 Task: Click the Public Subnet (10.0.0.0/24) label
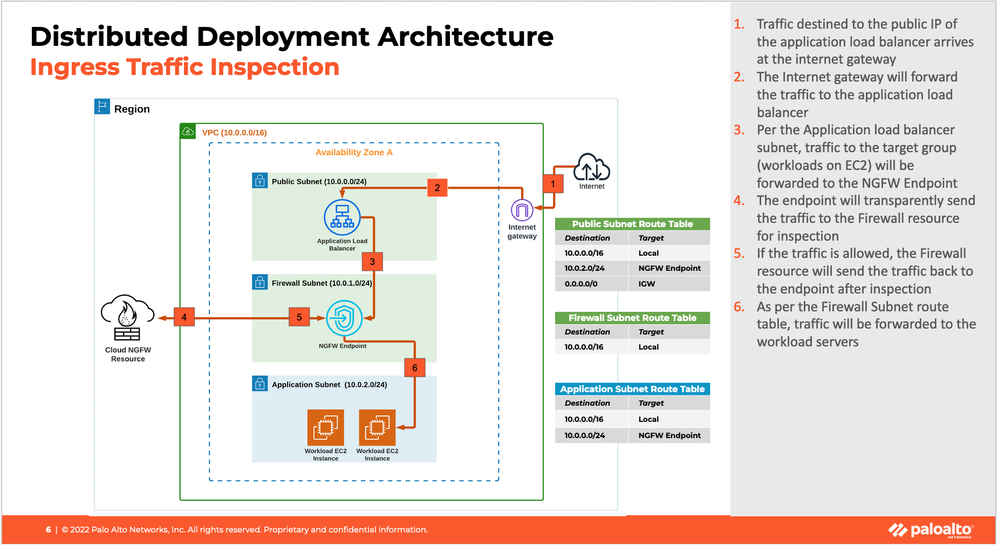319,181
